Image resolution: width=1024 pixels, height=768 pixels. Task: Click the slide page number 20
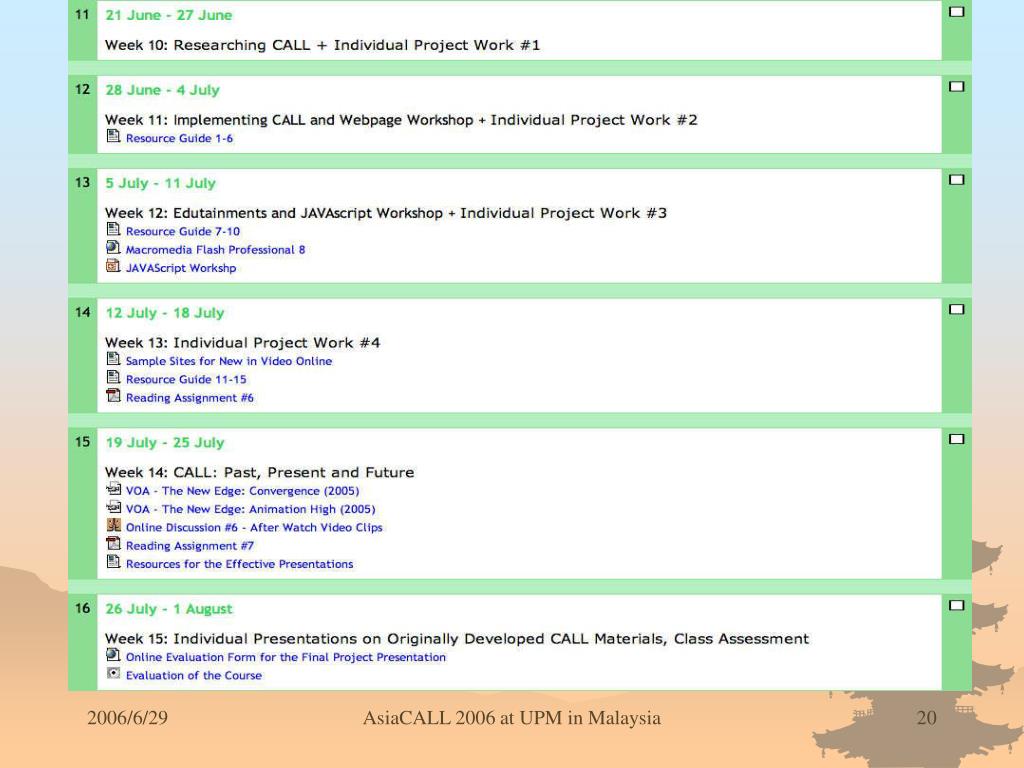[927, 718]
